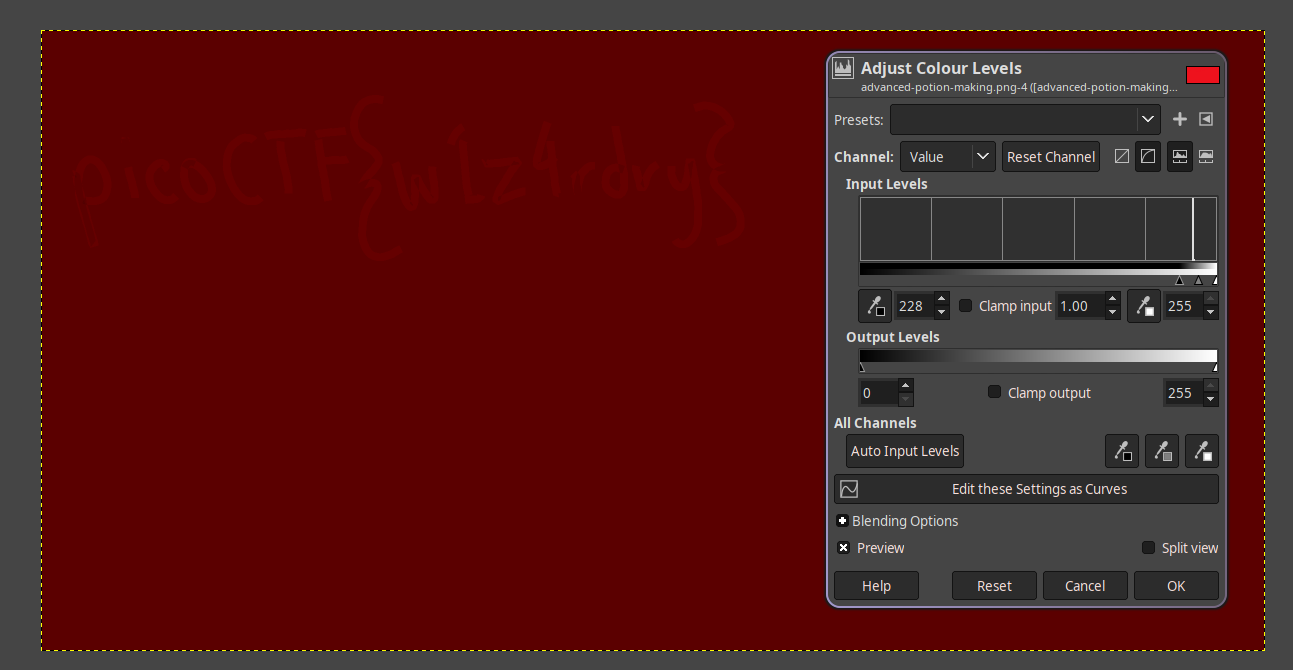Pick black point for input levels
This screenshot has height=670, width=1293.
(875, 306)
